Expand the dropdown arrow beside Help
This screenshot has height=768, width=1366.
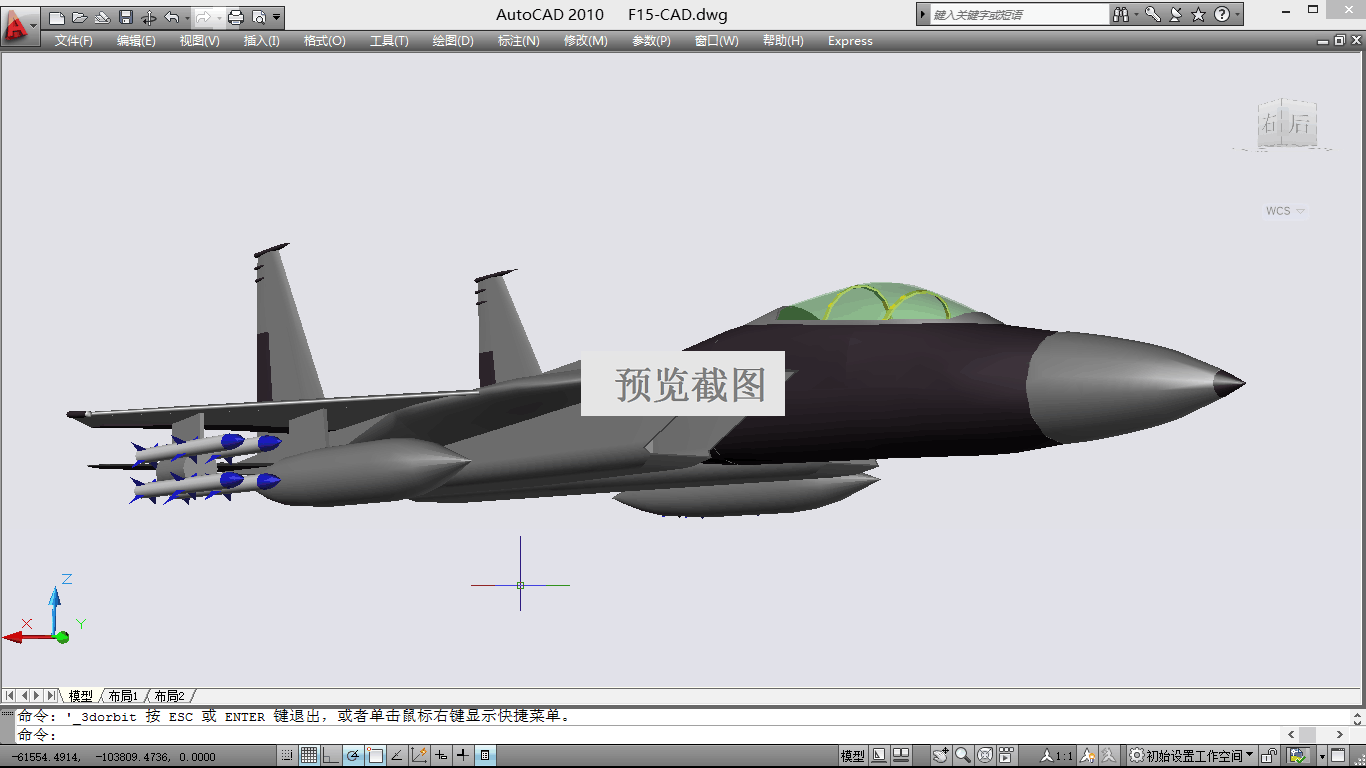click(1238, 15)
